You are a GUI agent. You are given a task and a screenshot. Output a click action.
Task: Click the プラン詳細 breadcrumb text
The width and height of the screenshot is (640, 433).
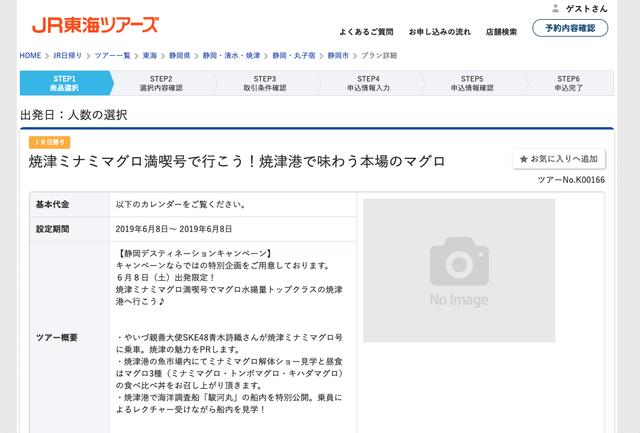coord(379,56)
